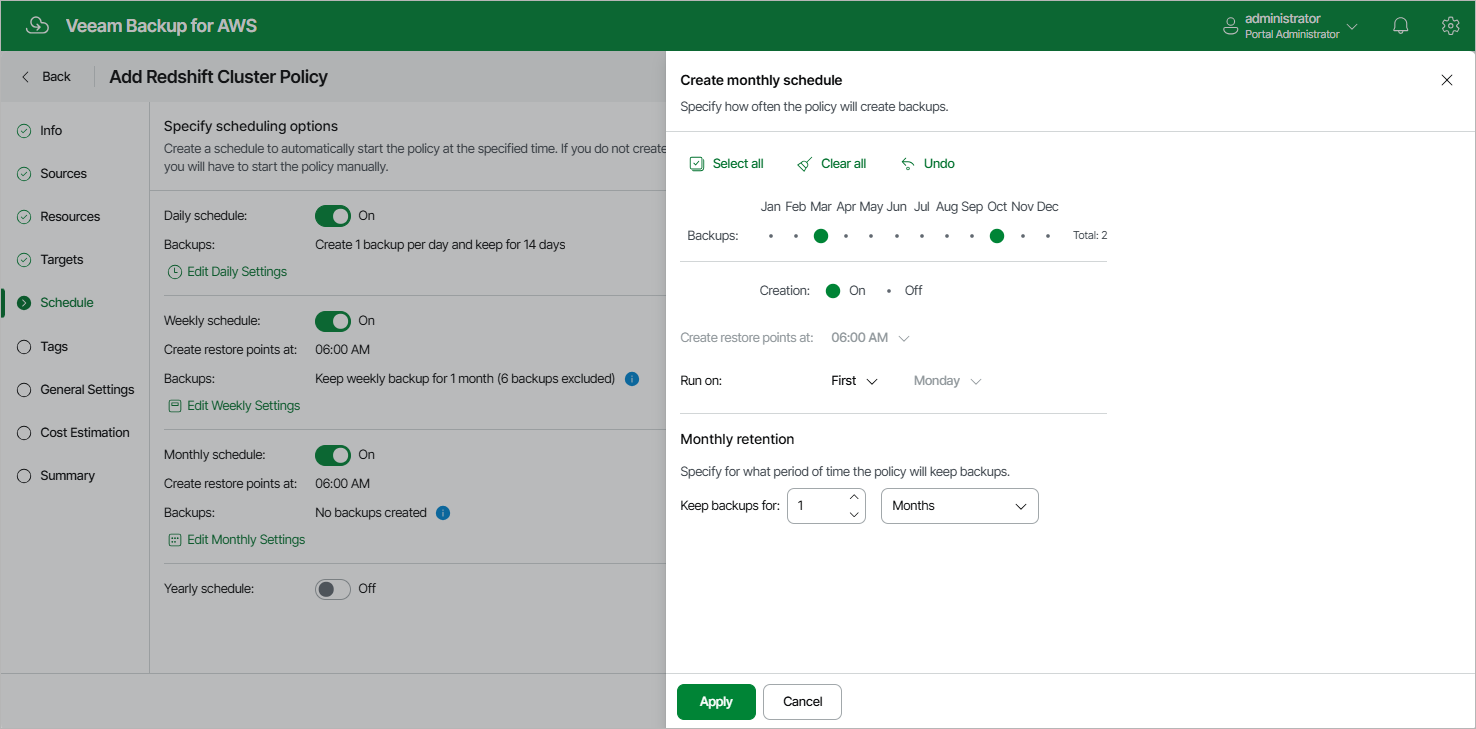Go back with the Back arrow
The image size is (1476, 729).
click(x=46, y=76)
